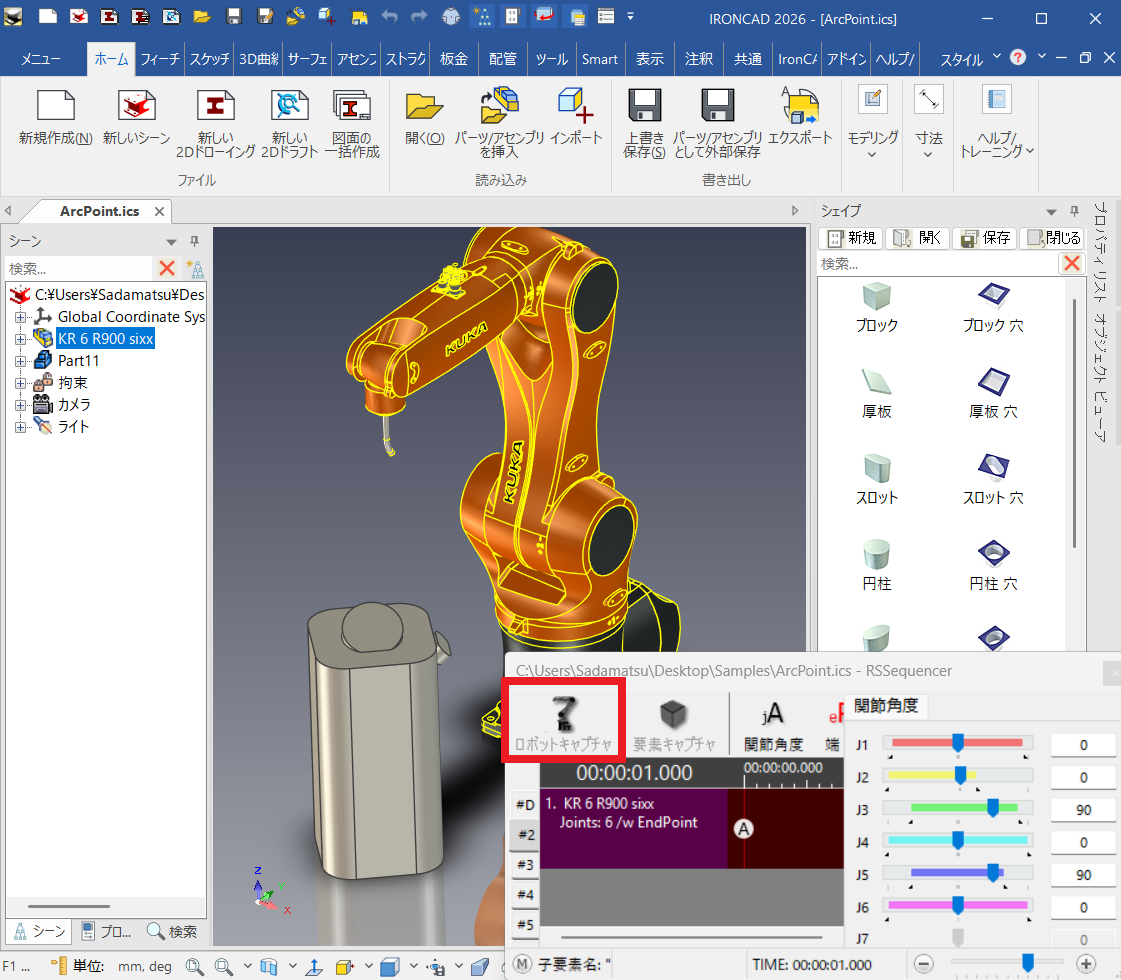This screenshot has width=1121, height=980.
Task: Open the モデリング dropdown
Action: [872, 122]
